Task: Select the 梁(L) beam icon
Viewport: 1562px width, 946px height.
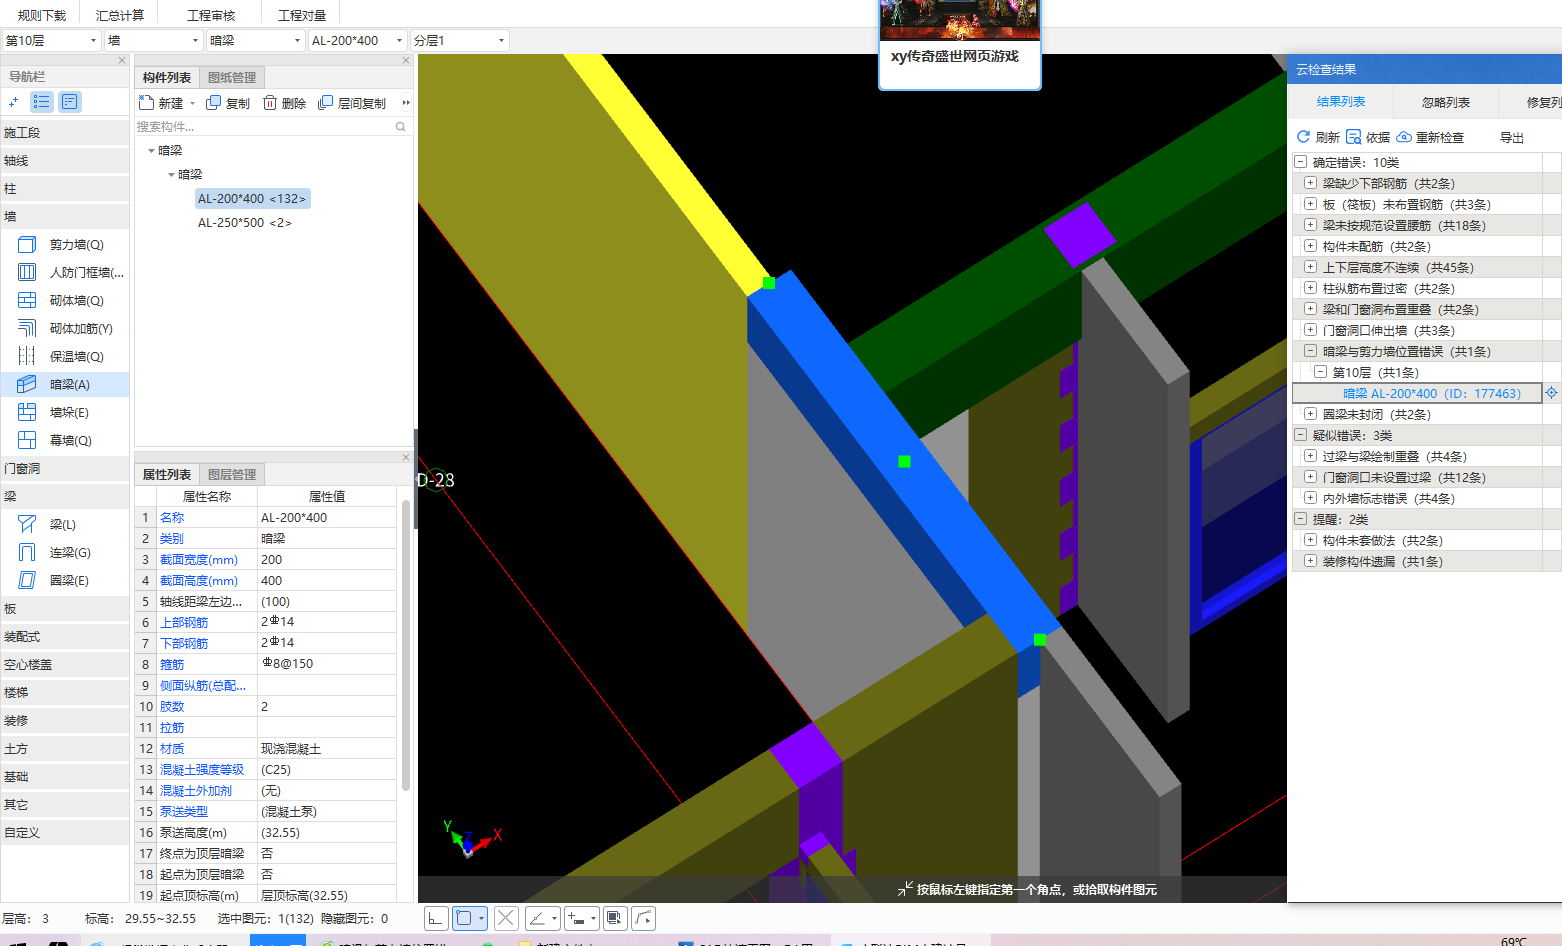Action: point(27,524)
